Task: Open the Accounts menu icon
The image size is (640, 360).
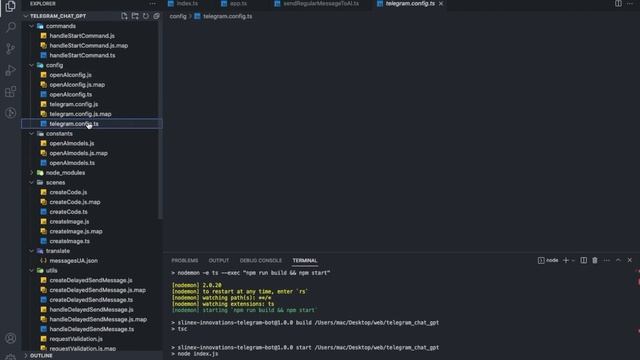Action: click(11, 338)
